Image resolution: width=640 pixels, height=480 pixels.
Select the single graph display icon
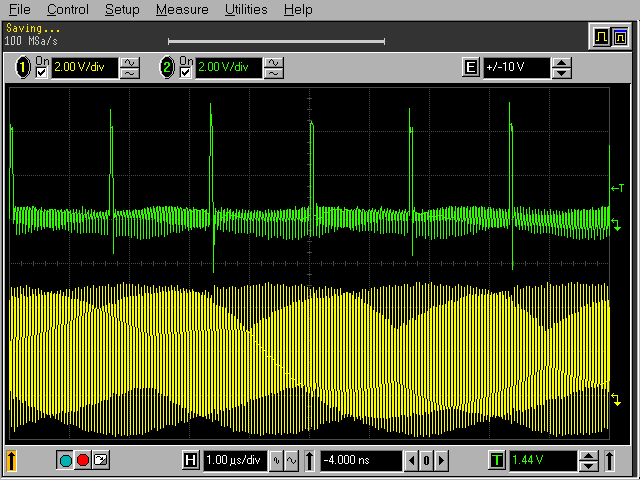pyautogui.click(x=601, y=37)
